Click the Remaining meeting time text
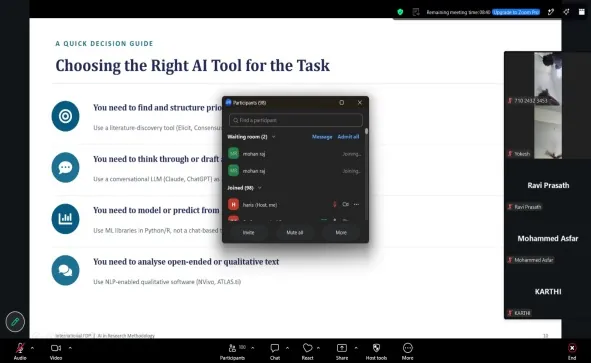The width and height of the screenshot is (591, 363). (458, 12)
